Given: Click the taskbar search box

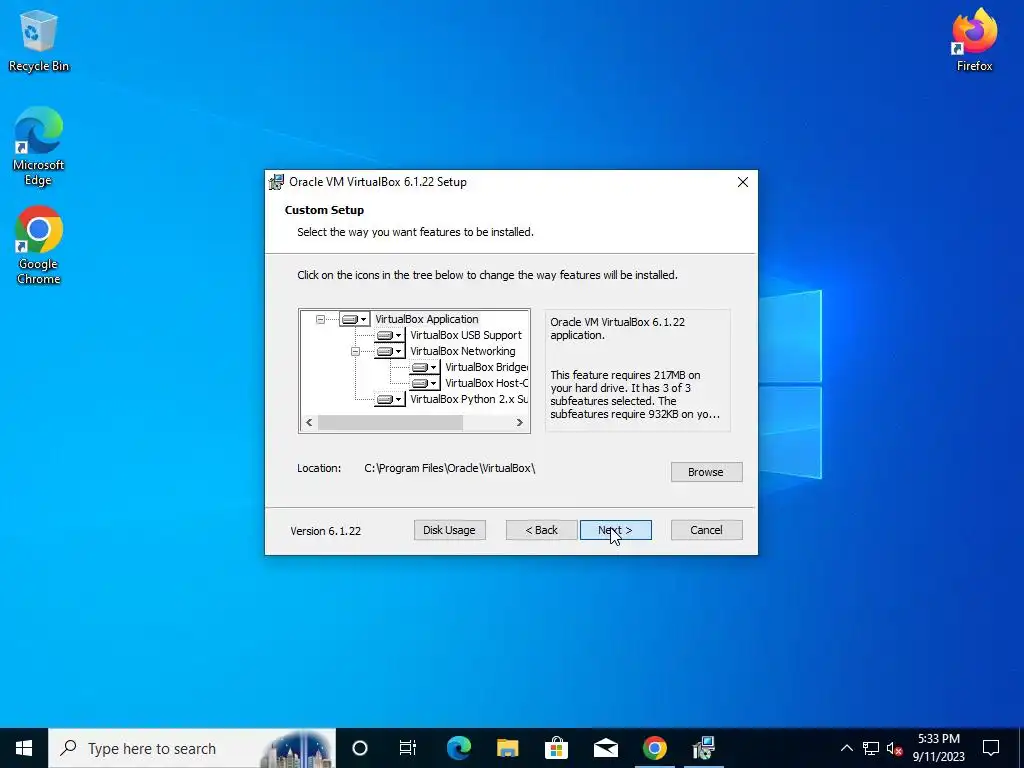Looking at the screenshot, I should [x=191, y=748].
